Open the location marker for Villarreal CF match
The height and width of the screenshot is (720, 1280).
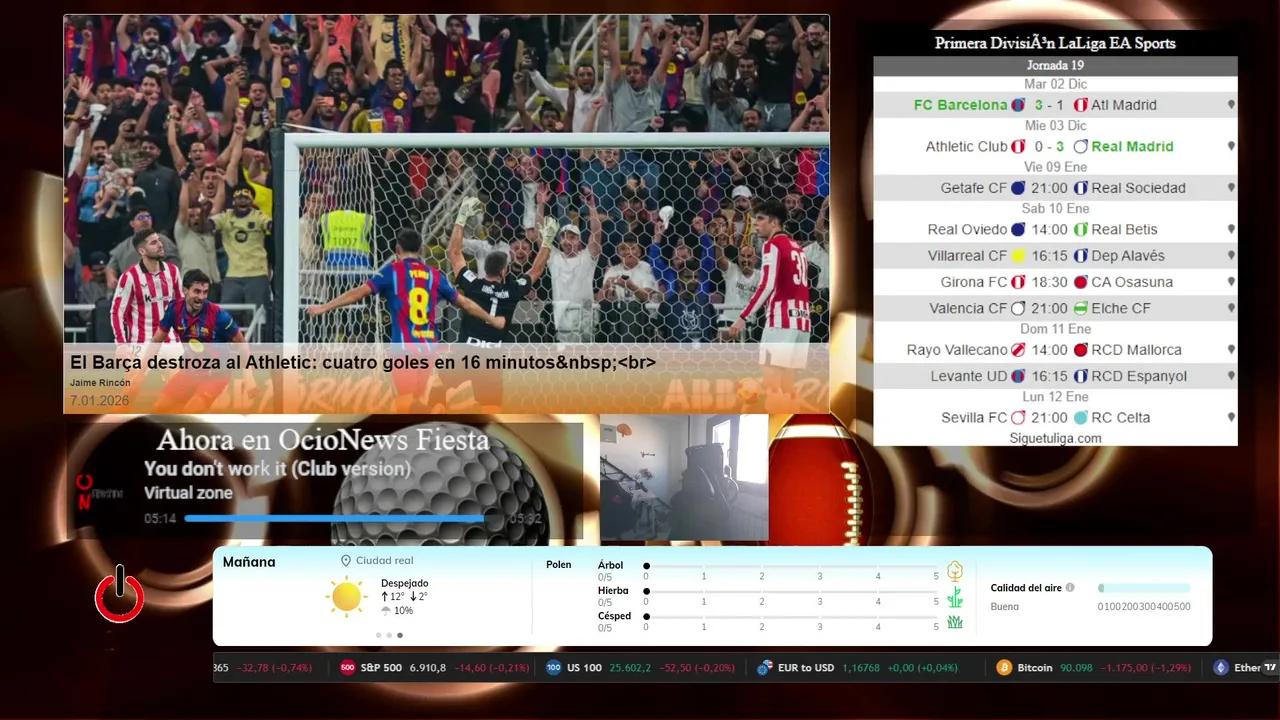(1231, 256)
